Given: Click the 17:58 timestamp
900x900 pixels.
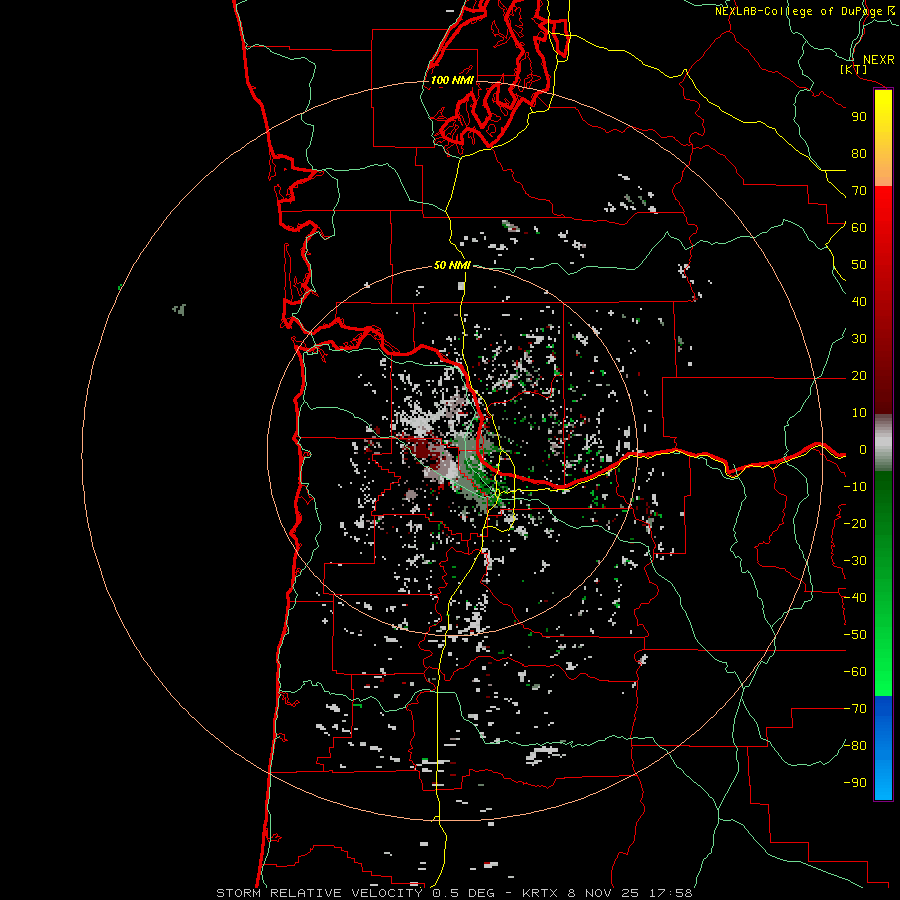Looking at the screenshot, I should 670,893.
